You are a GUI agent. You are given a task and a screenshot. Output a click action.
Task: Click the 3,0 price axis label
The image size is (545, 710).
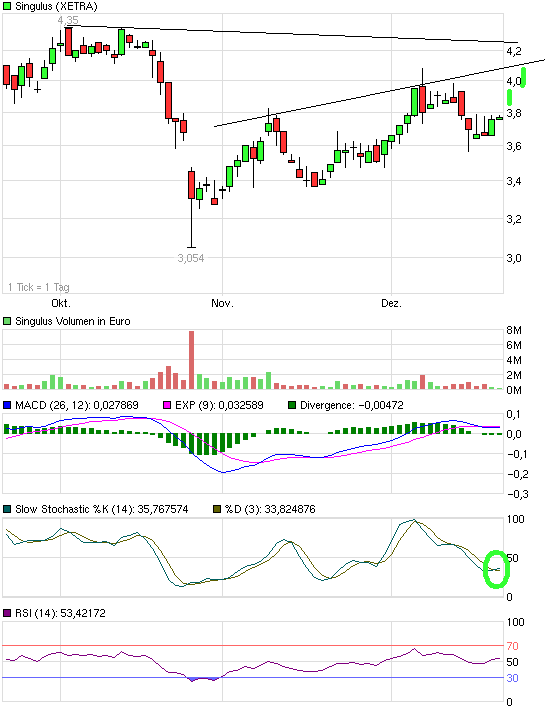[x=514, y=258]
